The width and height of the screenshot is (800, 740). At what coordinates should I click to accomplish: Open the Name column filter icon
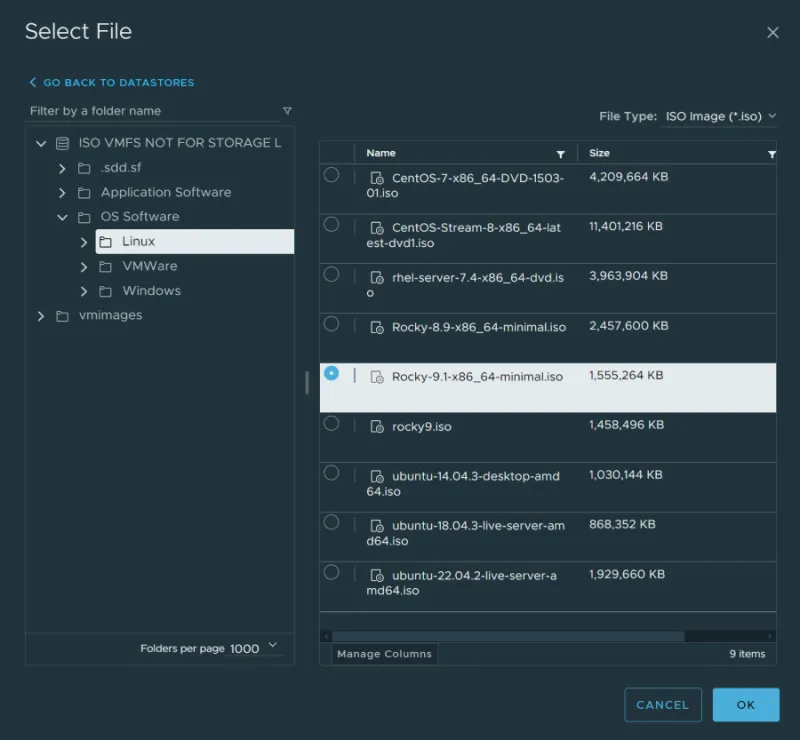point(560,154)
